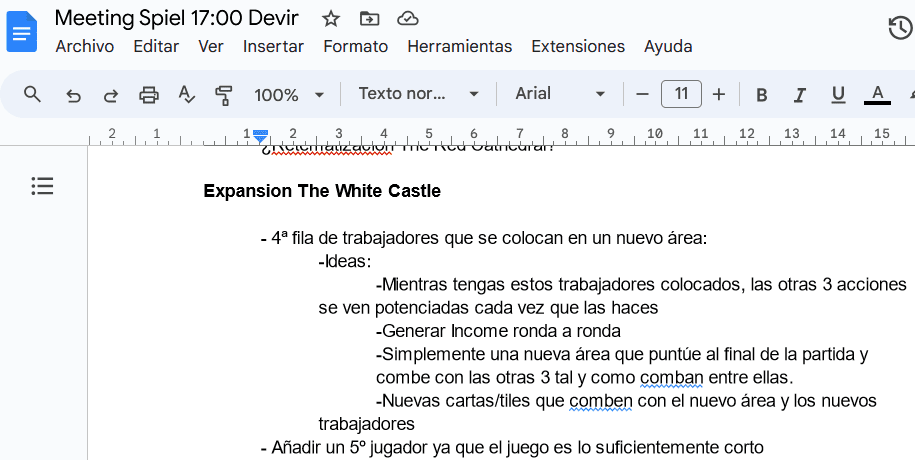Open the Ver menu
The width and height of the screenshot is (915, 460).
(211, 46)
